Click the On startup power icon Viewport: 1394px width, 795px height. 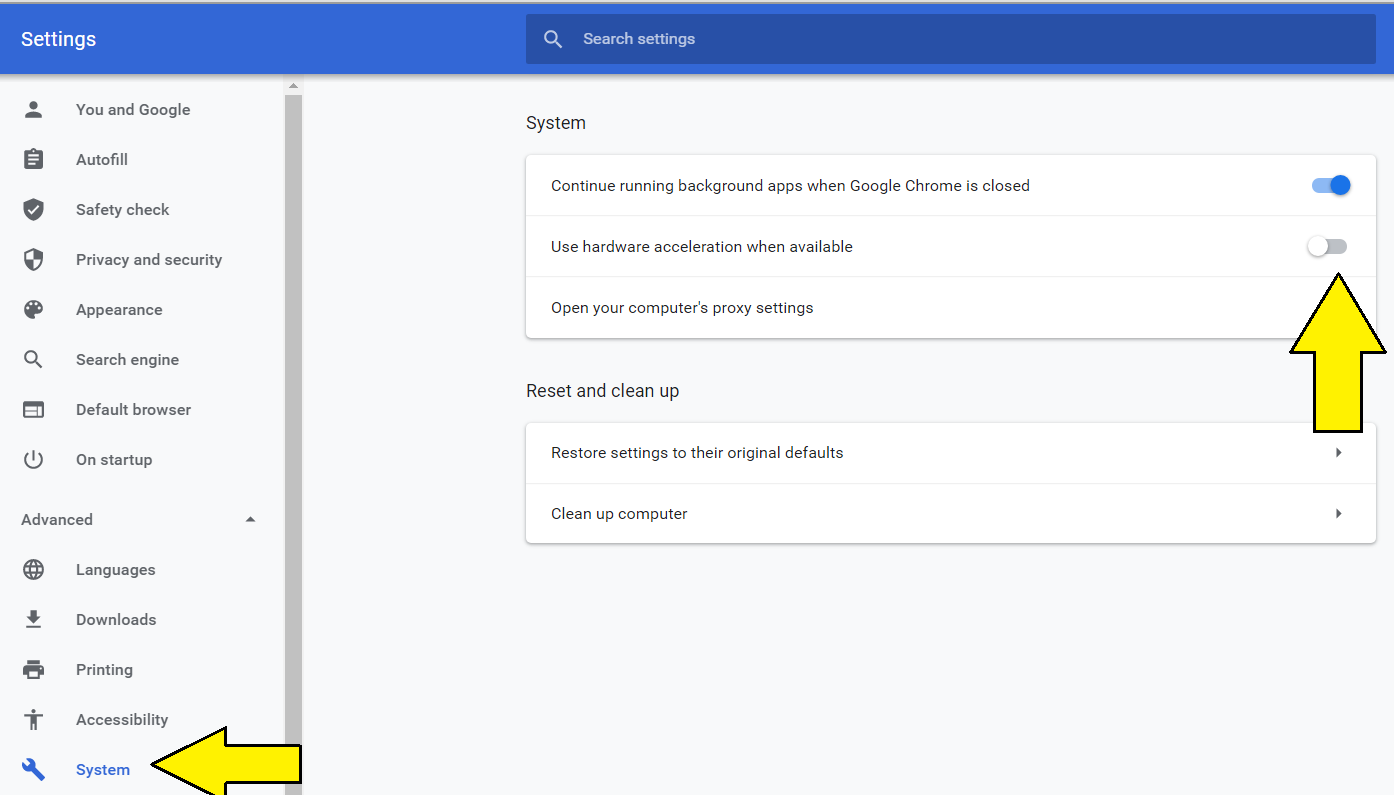click(x=34, y=459)
